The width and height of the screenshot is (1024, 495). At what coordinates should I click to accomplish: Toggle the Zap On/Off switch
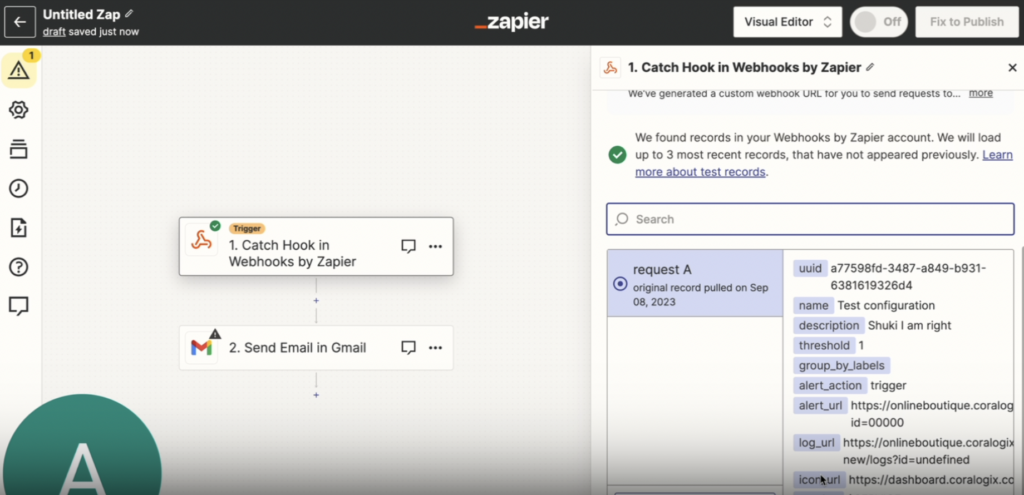[878, 22]
